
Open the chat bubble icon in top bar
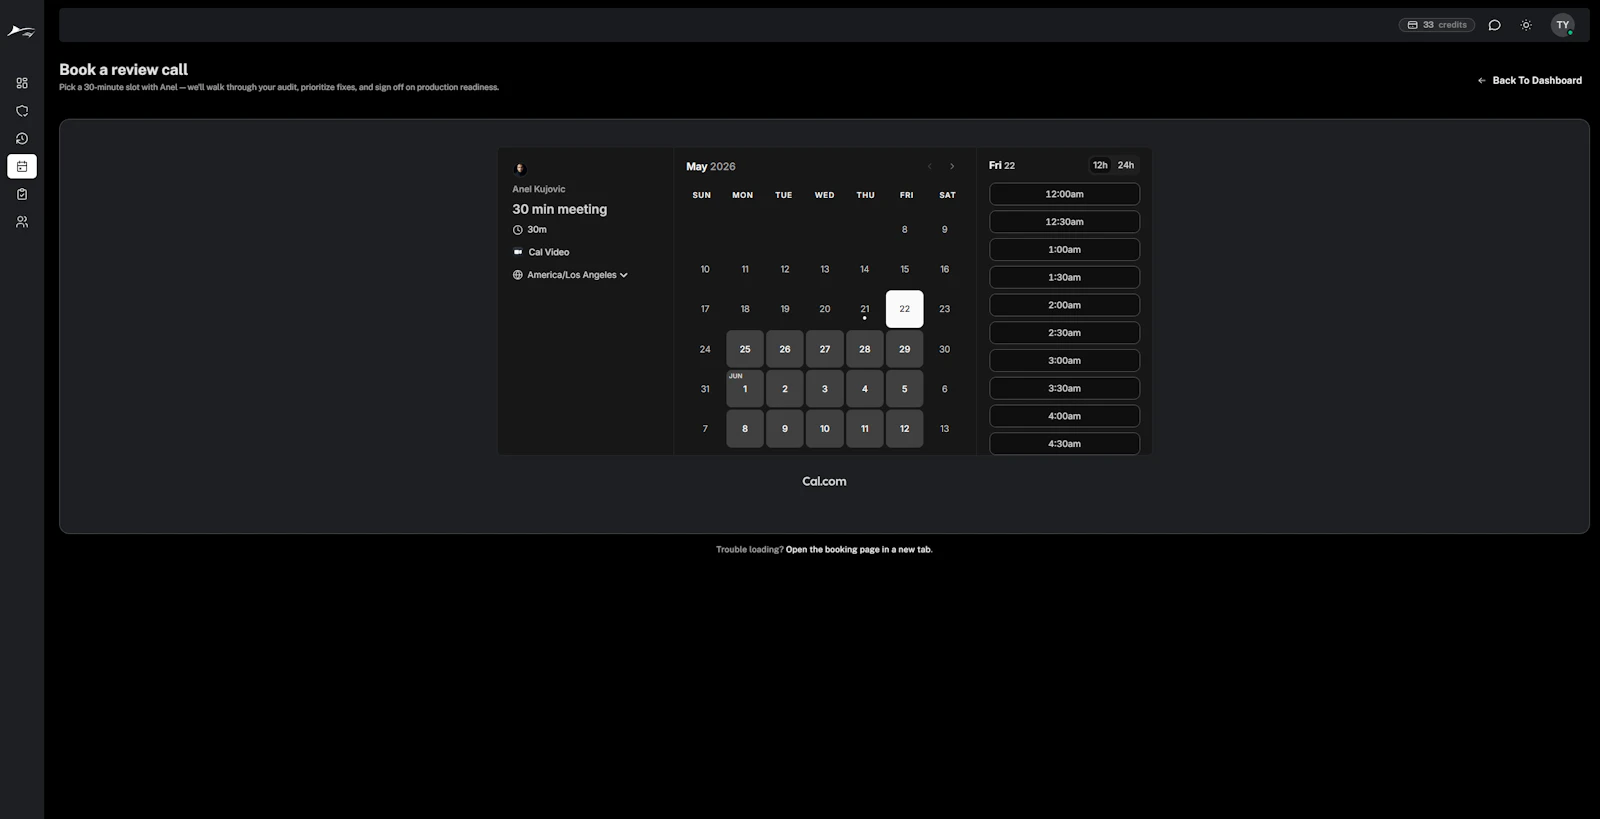(x=1494, y=25)
